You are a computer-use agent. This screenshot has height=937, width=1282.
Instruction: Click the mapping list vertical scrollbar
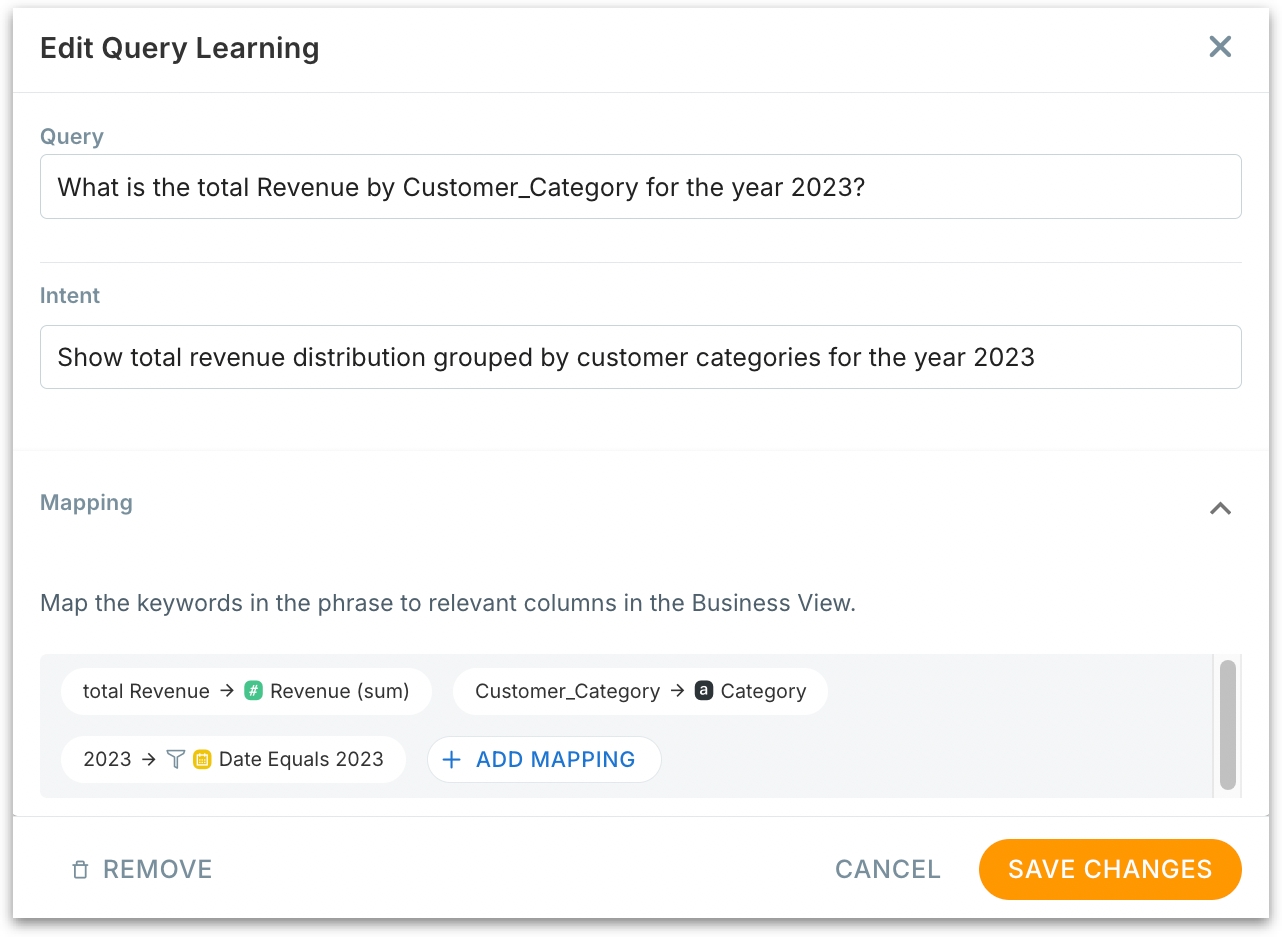[x=1228, y=724]
